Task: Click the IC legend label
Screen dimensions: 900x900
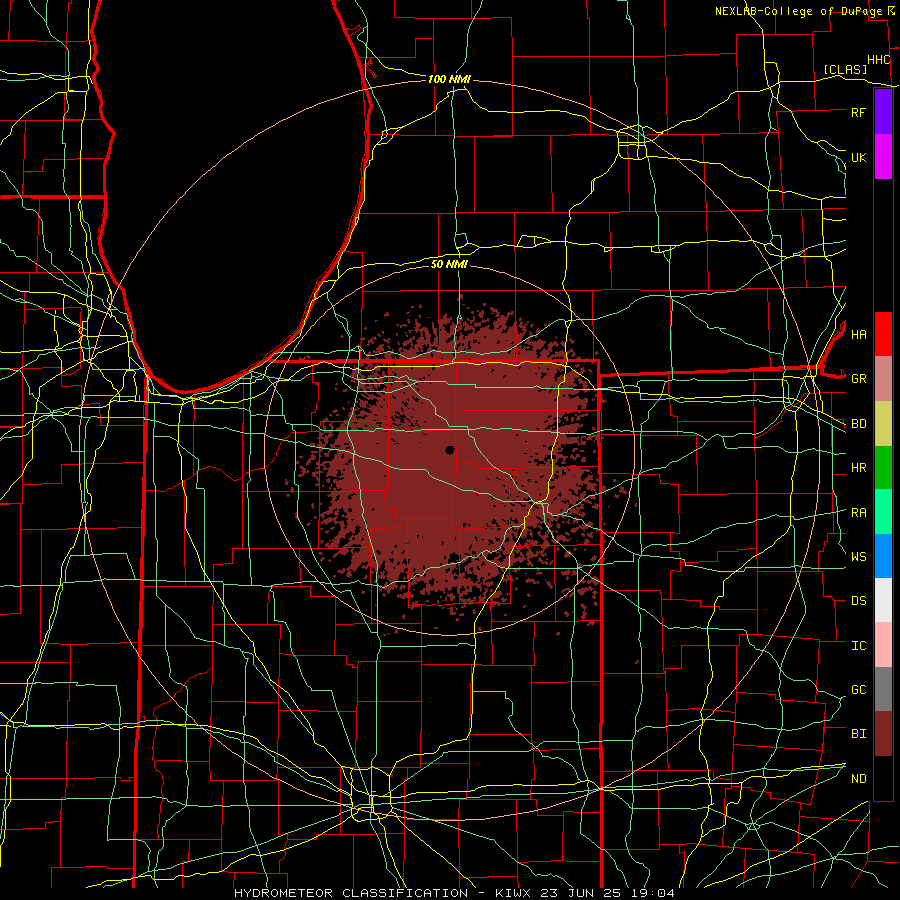Action: pos(858,646)
